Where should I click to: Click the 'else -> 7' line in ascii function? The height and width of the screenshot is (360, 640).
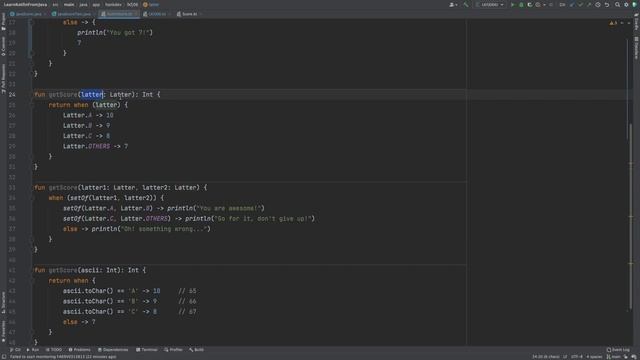(79, 322)
